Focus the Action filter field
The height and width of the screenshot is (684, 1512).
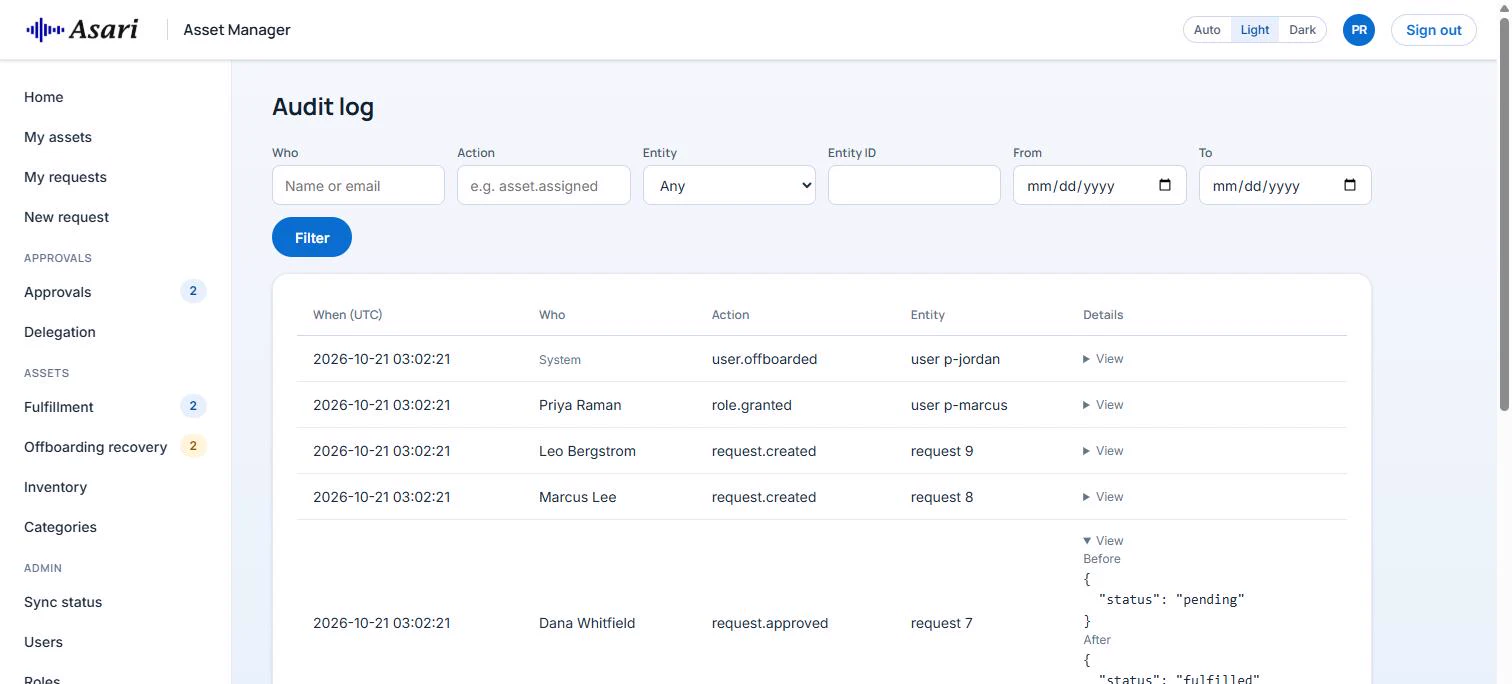pos(544,185)
